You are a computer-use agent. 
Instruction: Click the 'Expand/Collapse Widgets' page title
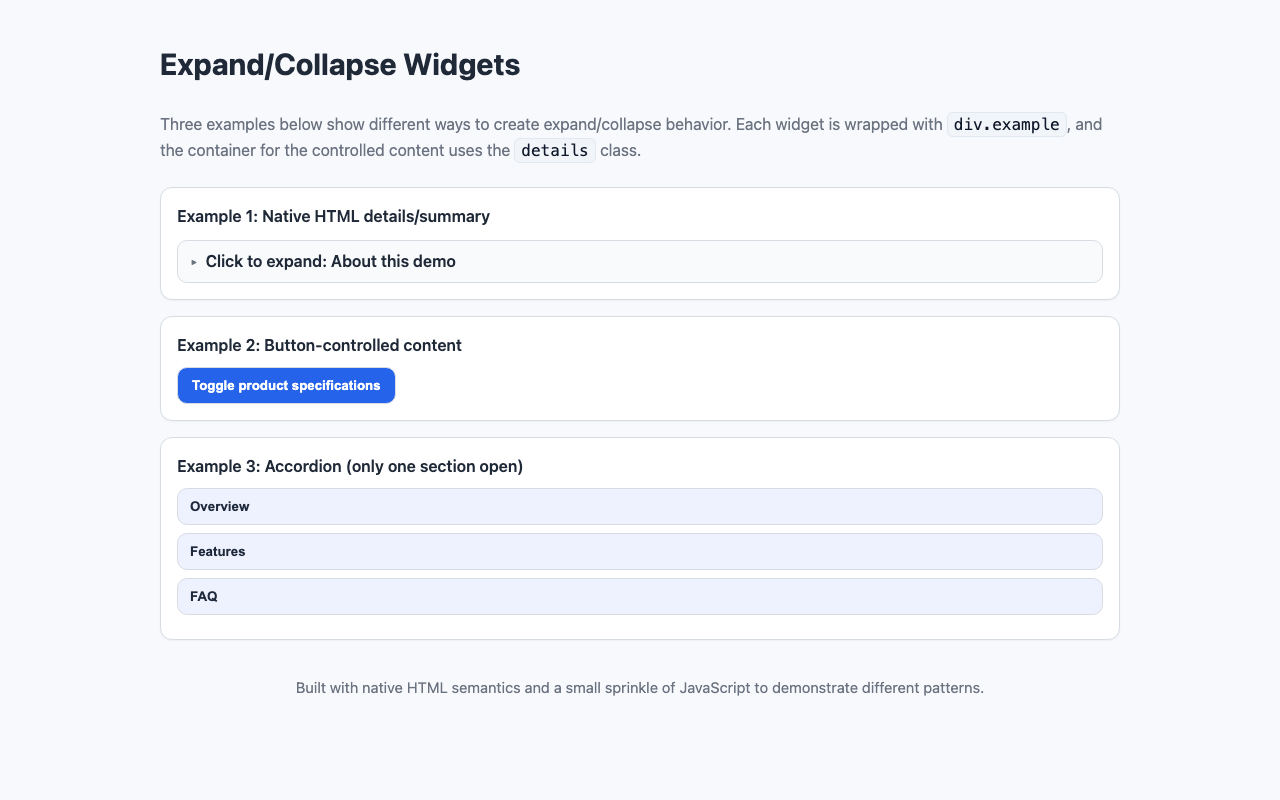(339, 64)
